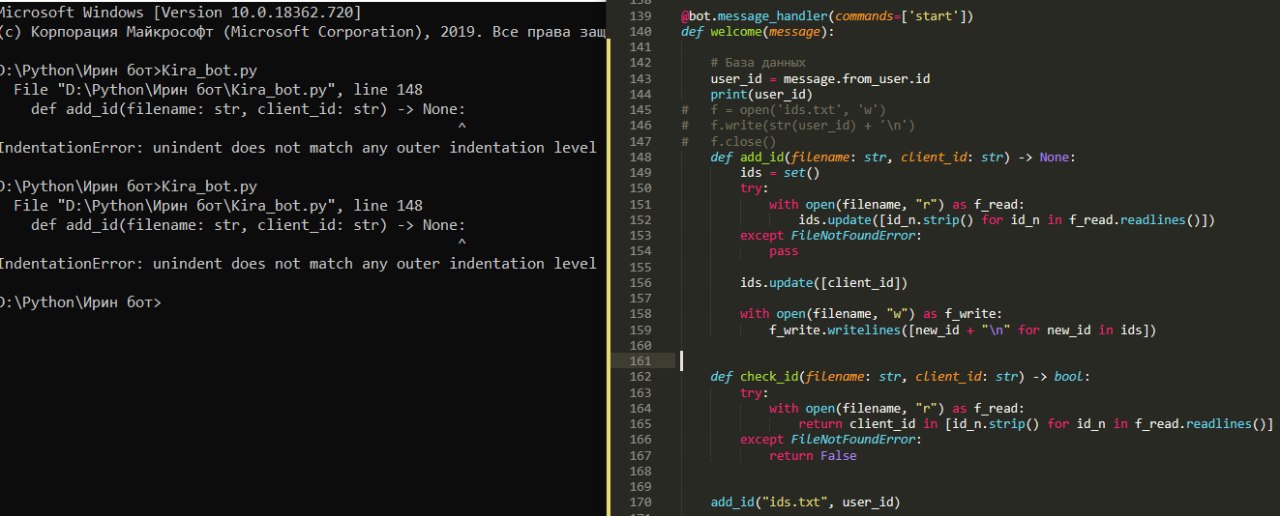Image resolution: width=1280 pixels, height=516 pixels.
Task: Click the Корпорация Майкрософт copyright line in console
Action: tap(302, 33)
